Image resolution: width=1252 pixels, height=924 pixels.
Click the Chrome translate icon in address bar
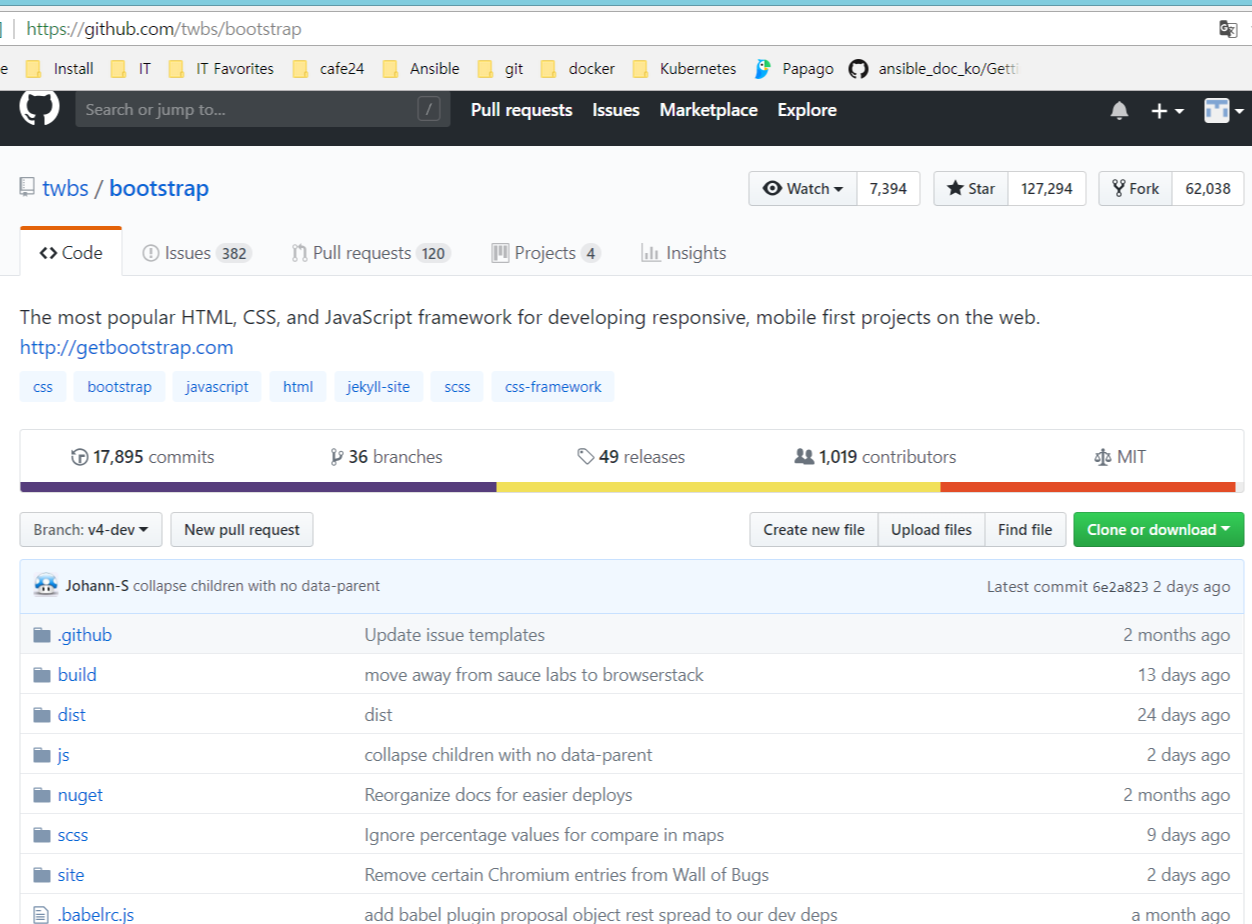(1228, 29)
